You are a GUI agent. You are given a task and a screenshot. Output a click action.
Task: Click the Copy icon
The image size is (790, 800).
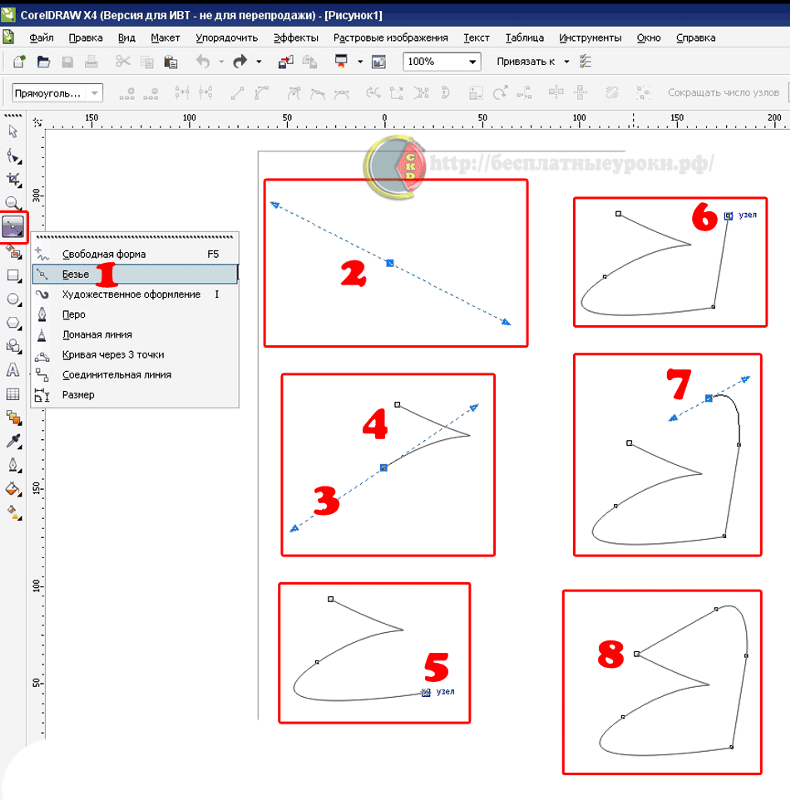(147, 62)
